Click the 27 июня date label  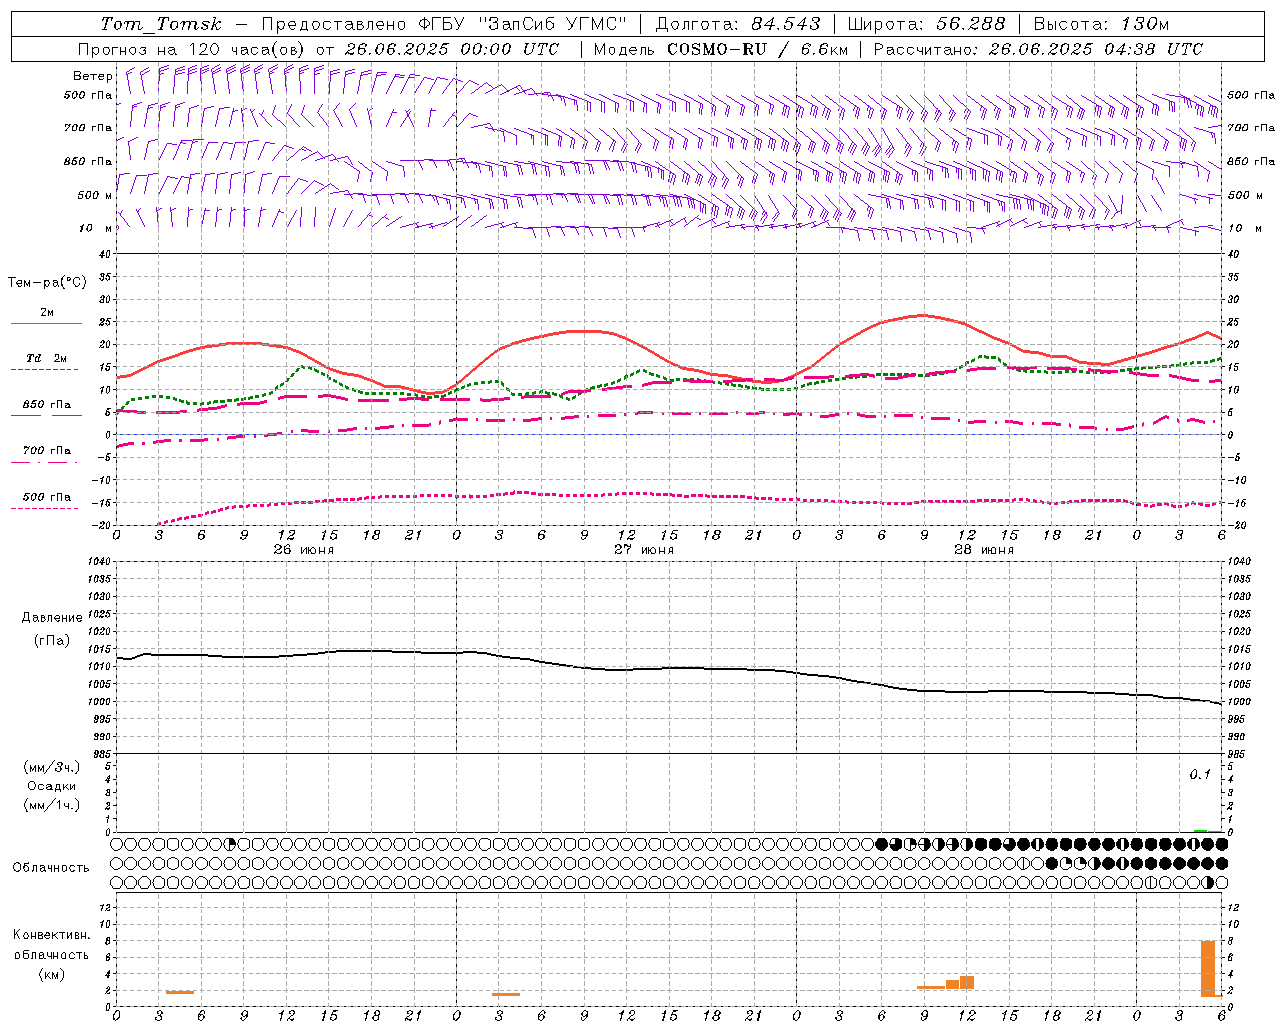[x=644, y=550]
